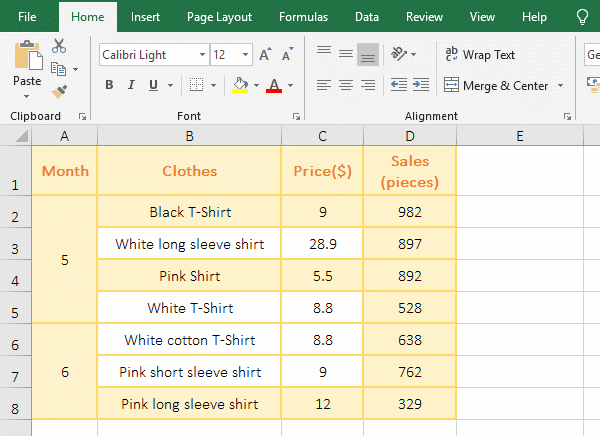
Task: Open Orientation dropdown arrow
Action: [413, 54]
